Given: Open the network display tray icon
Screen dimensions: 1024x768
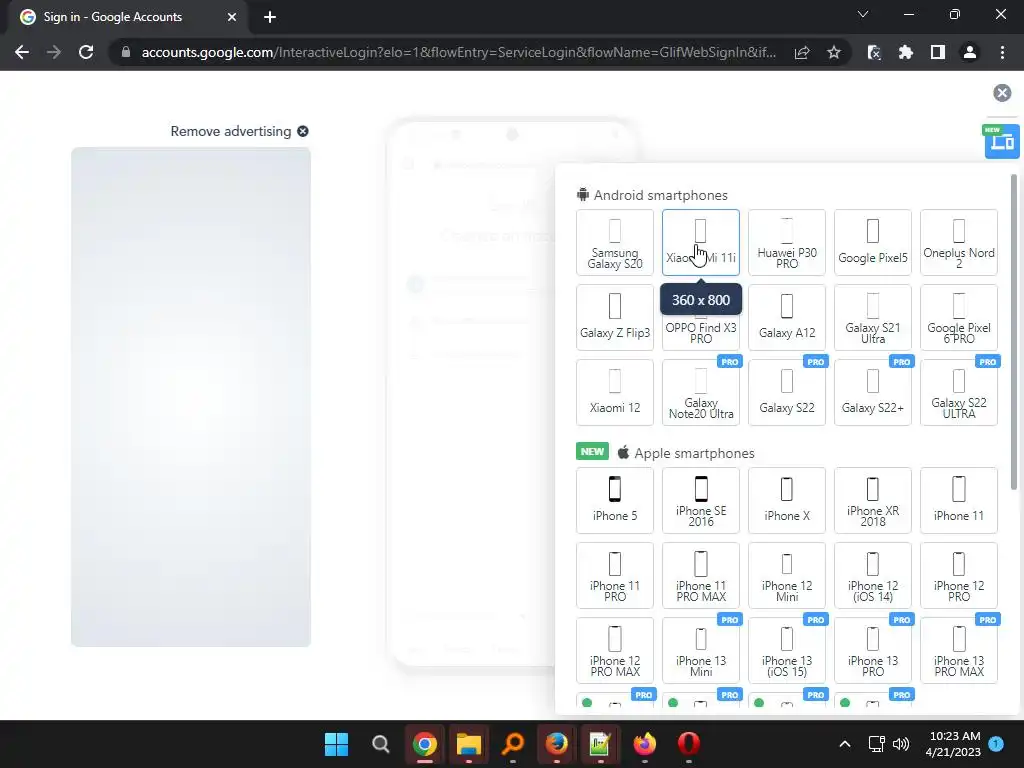Looking at the screenshot, I should tap(876, 744).
